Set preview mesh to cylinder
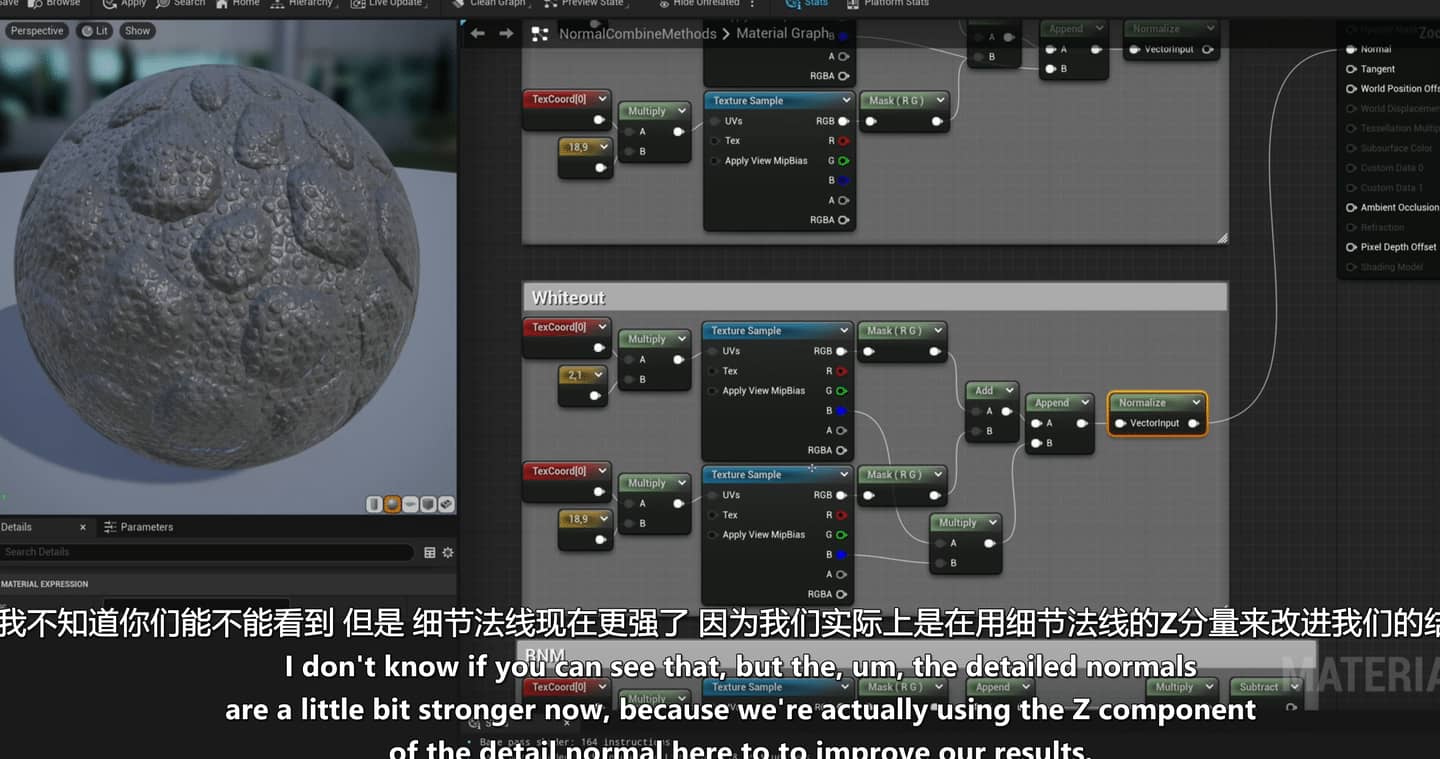This screenshot has height=759, width=1440. [374, 504]
